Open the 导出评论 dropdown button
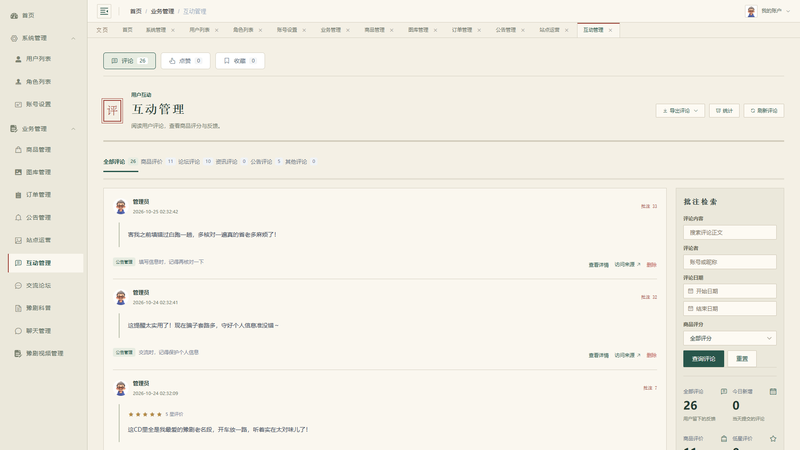This screenshot has height=450, width=800. click(680, 111)
